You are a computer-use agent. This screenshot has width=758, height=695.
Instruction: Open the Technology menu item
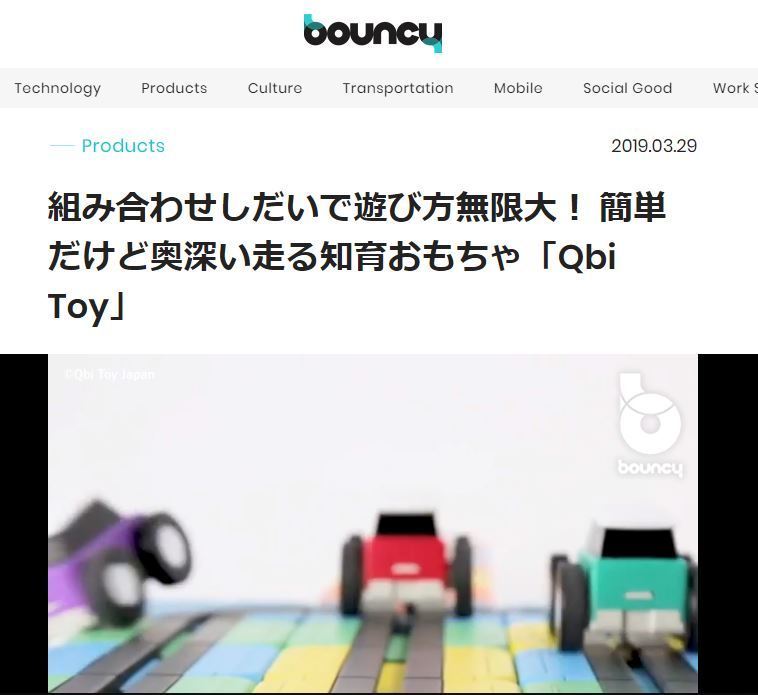pyautogui.click(x=58, y=88)
